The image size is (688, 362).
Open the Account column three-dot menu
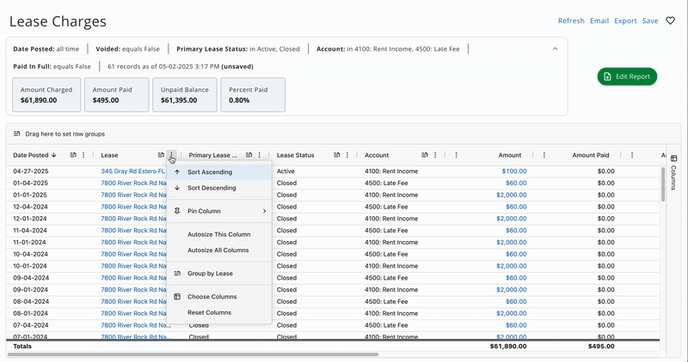pyautogui.click(x=435, y=155)
